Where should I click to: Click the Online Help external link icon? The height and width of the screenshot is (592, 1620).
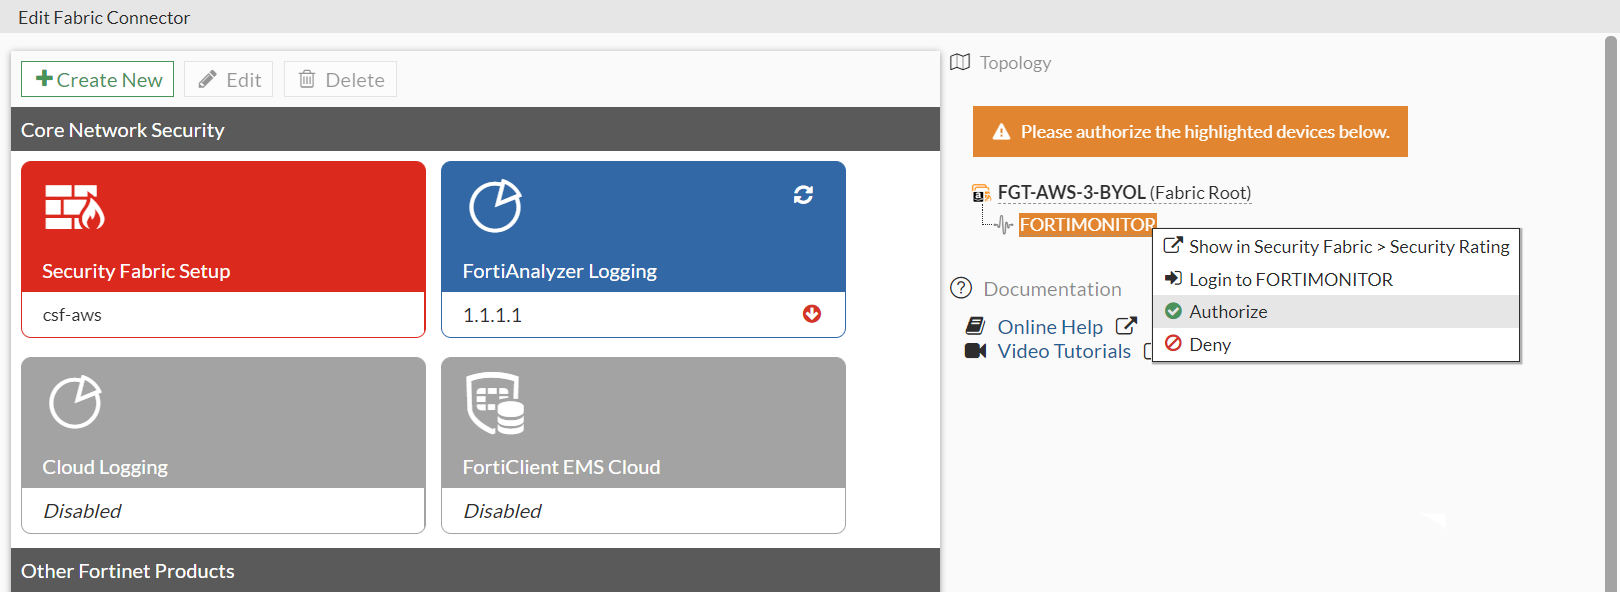(x=1126, y=326)
